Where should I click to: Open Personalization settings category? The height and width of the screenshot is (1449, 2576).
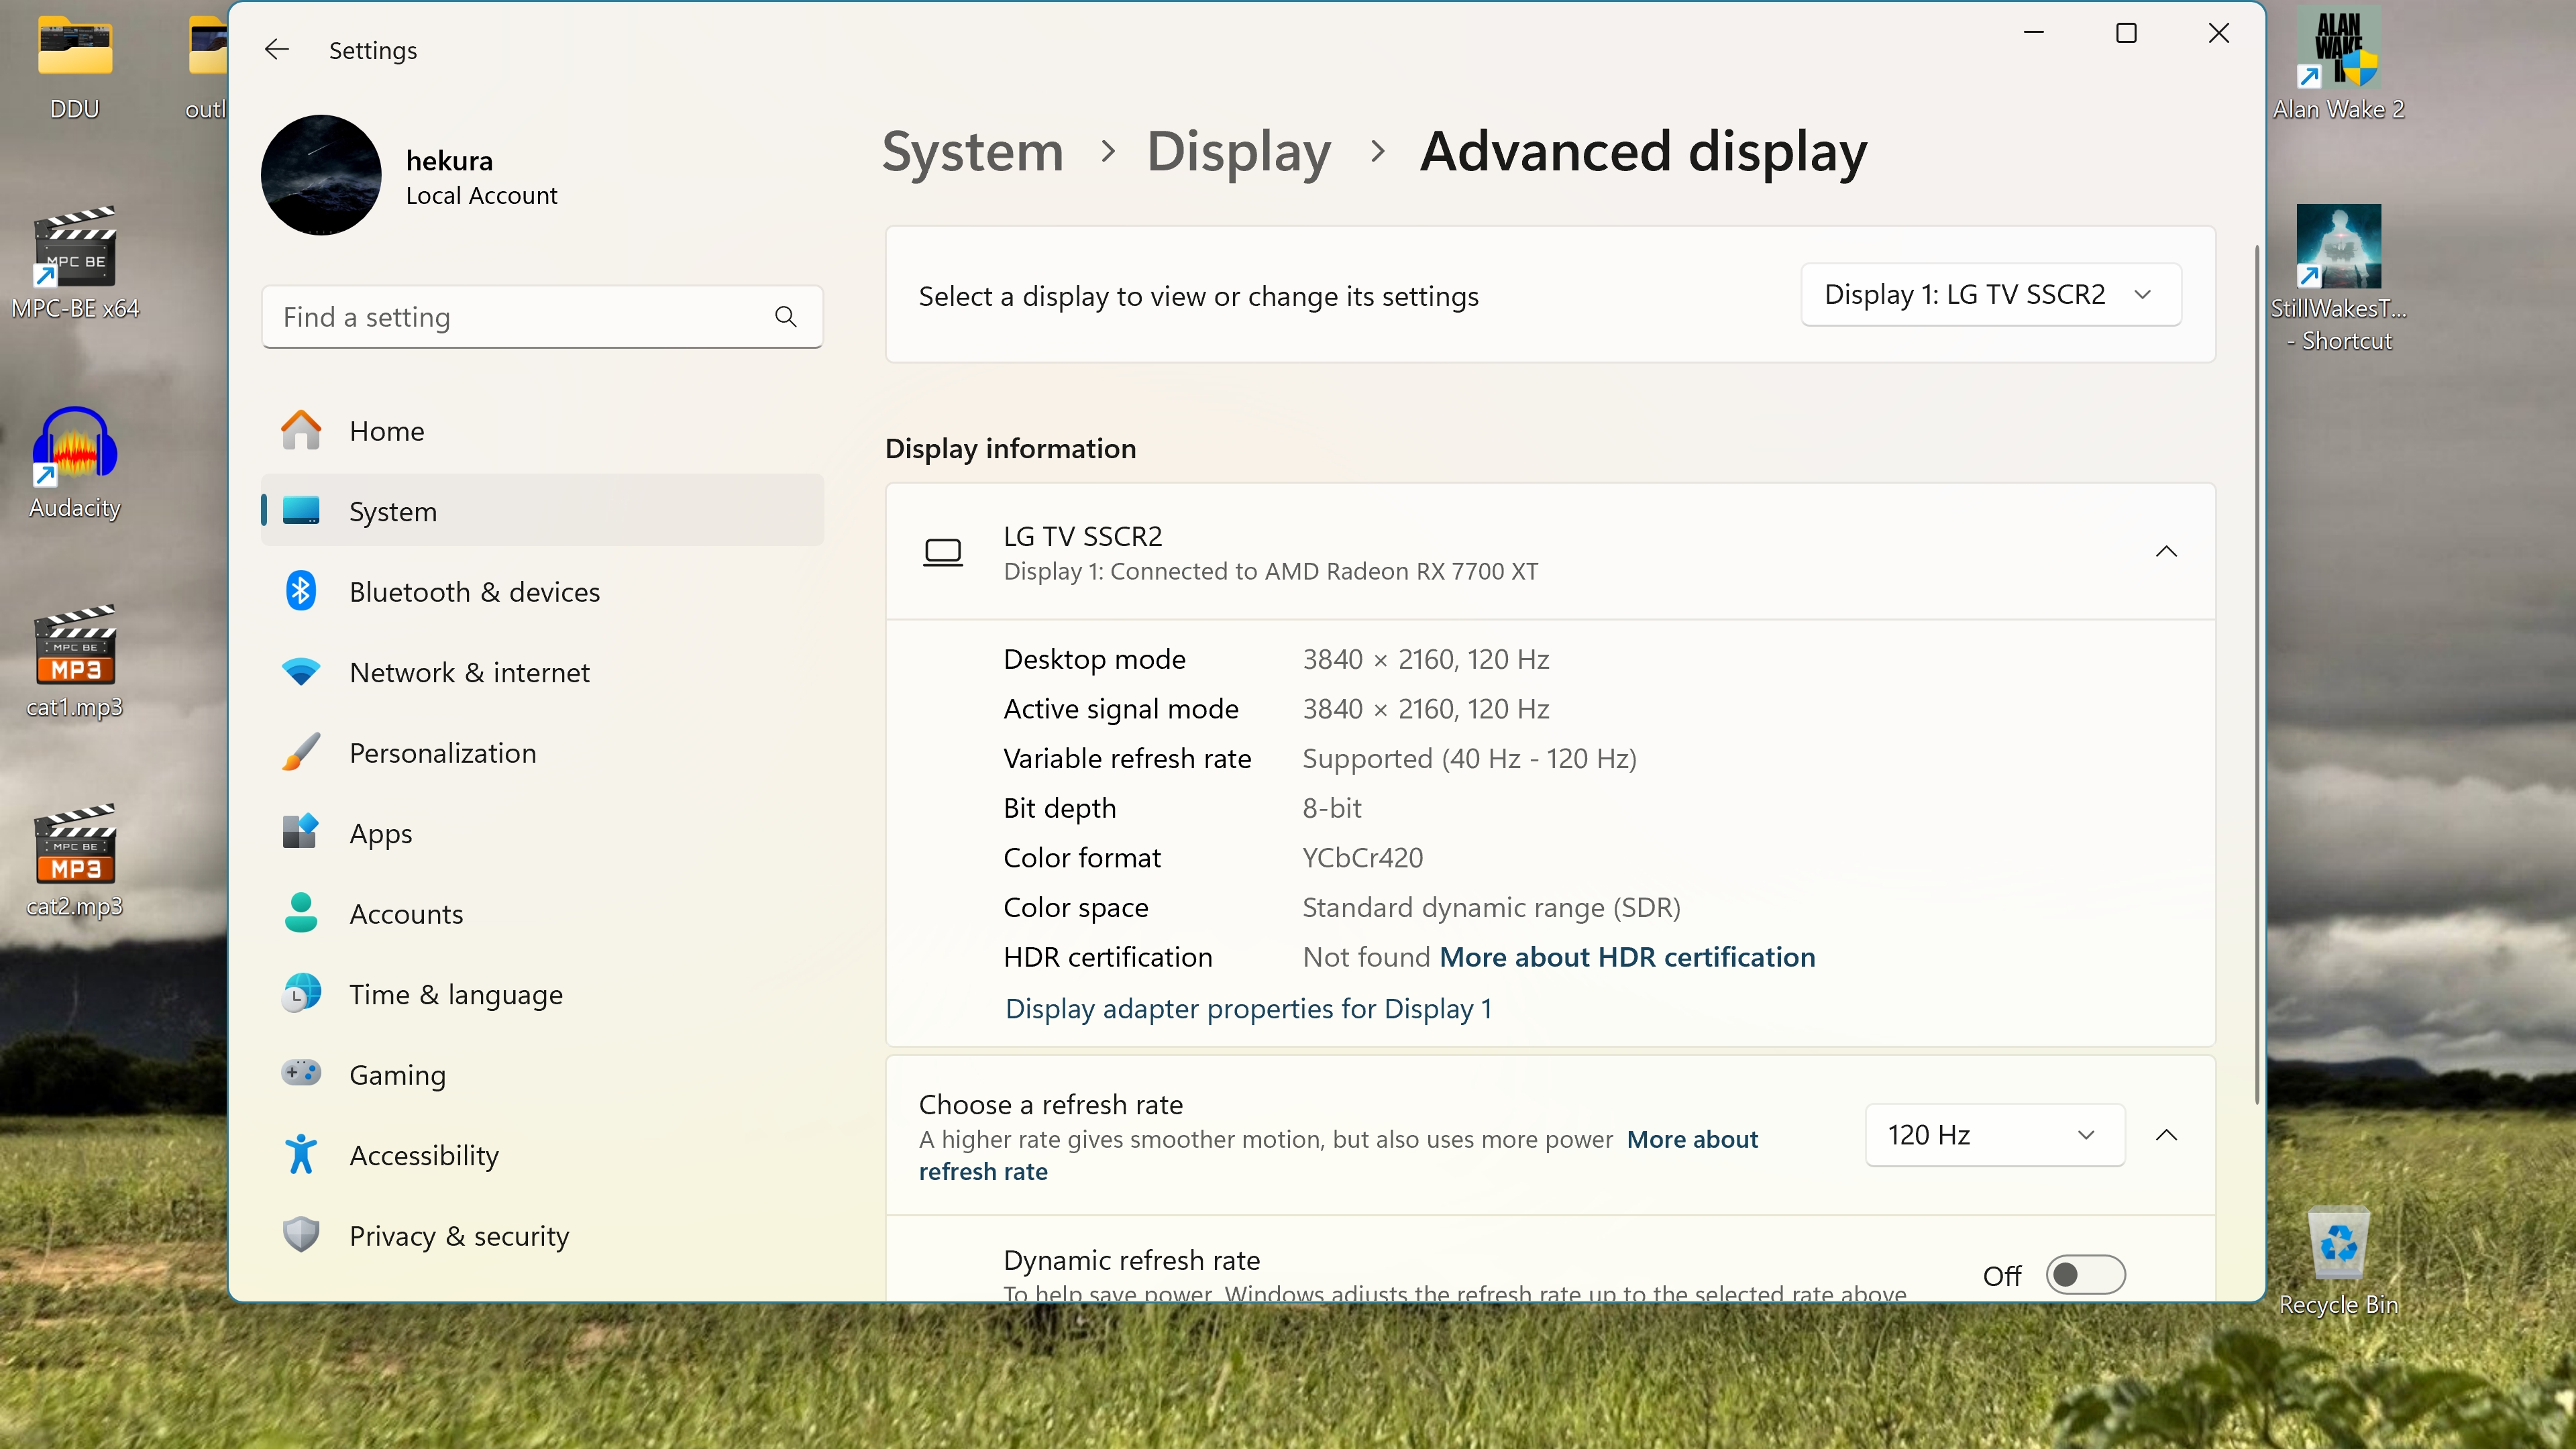point(442,753)
